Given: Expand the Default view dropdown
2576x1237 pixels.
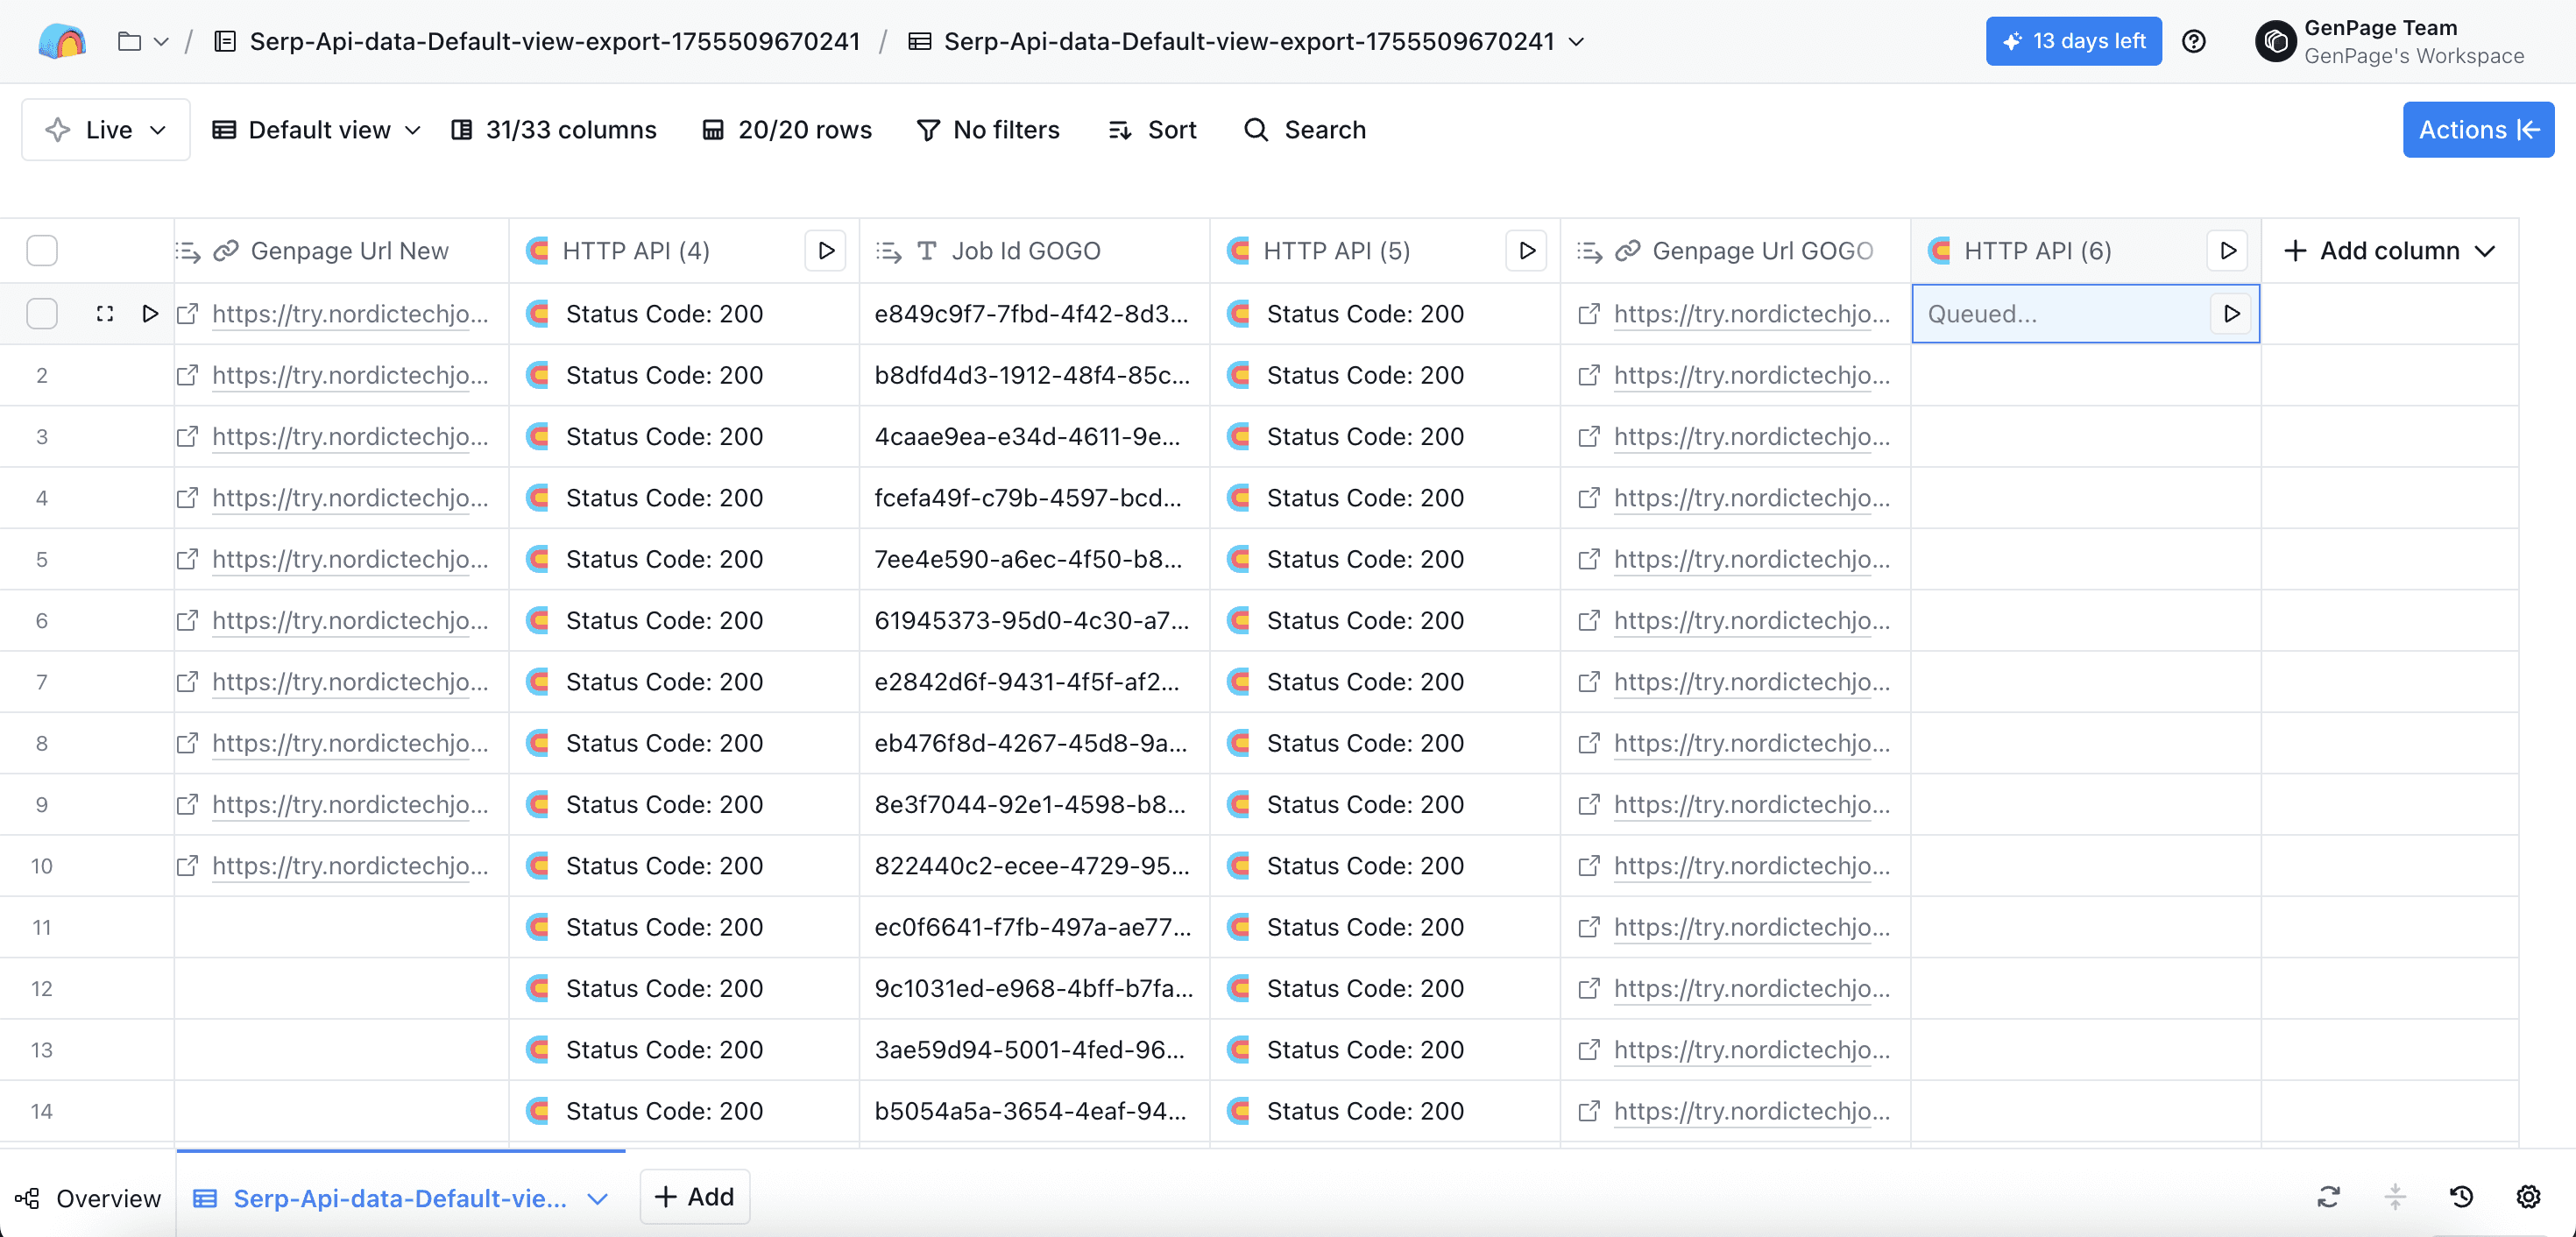Looking at the screenshot, I should pyautogui.click(x=317, y=130).
